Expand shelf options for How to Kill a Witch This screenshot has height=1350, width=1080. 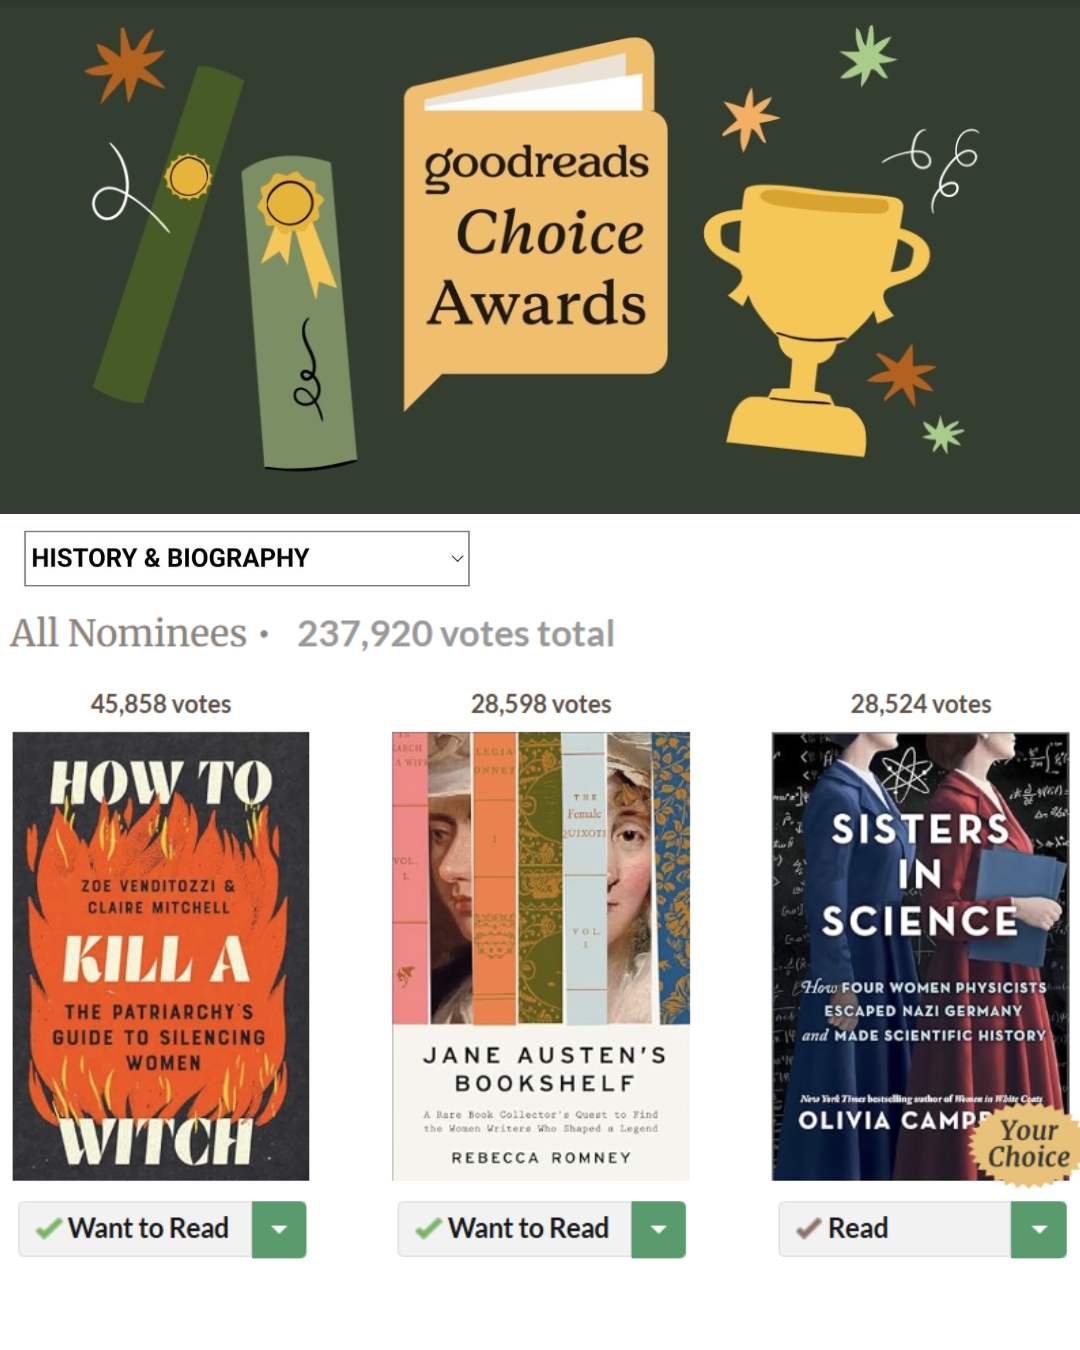point(279,1229)
